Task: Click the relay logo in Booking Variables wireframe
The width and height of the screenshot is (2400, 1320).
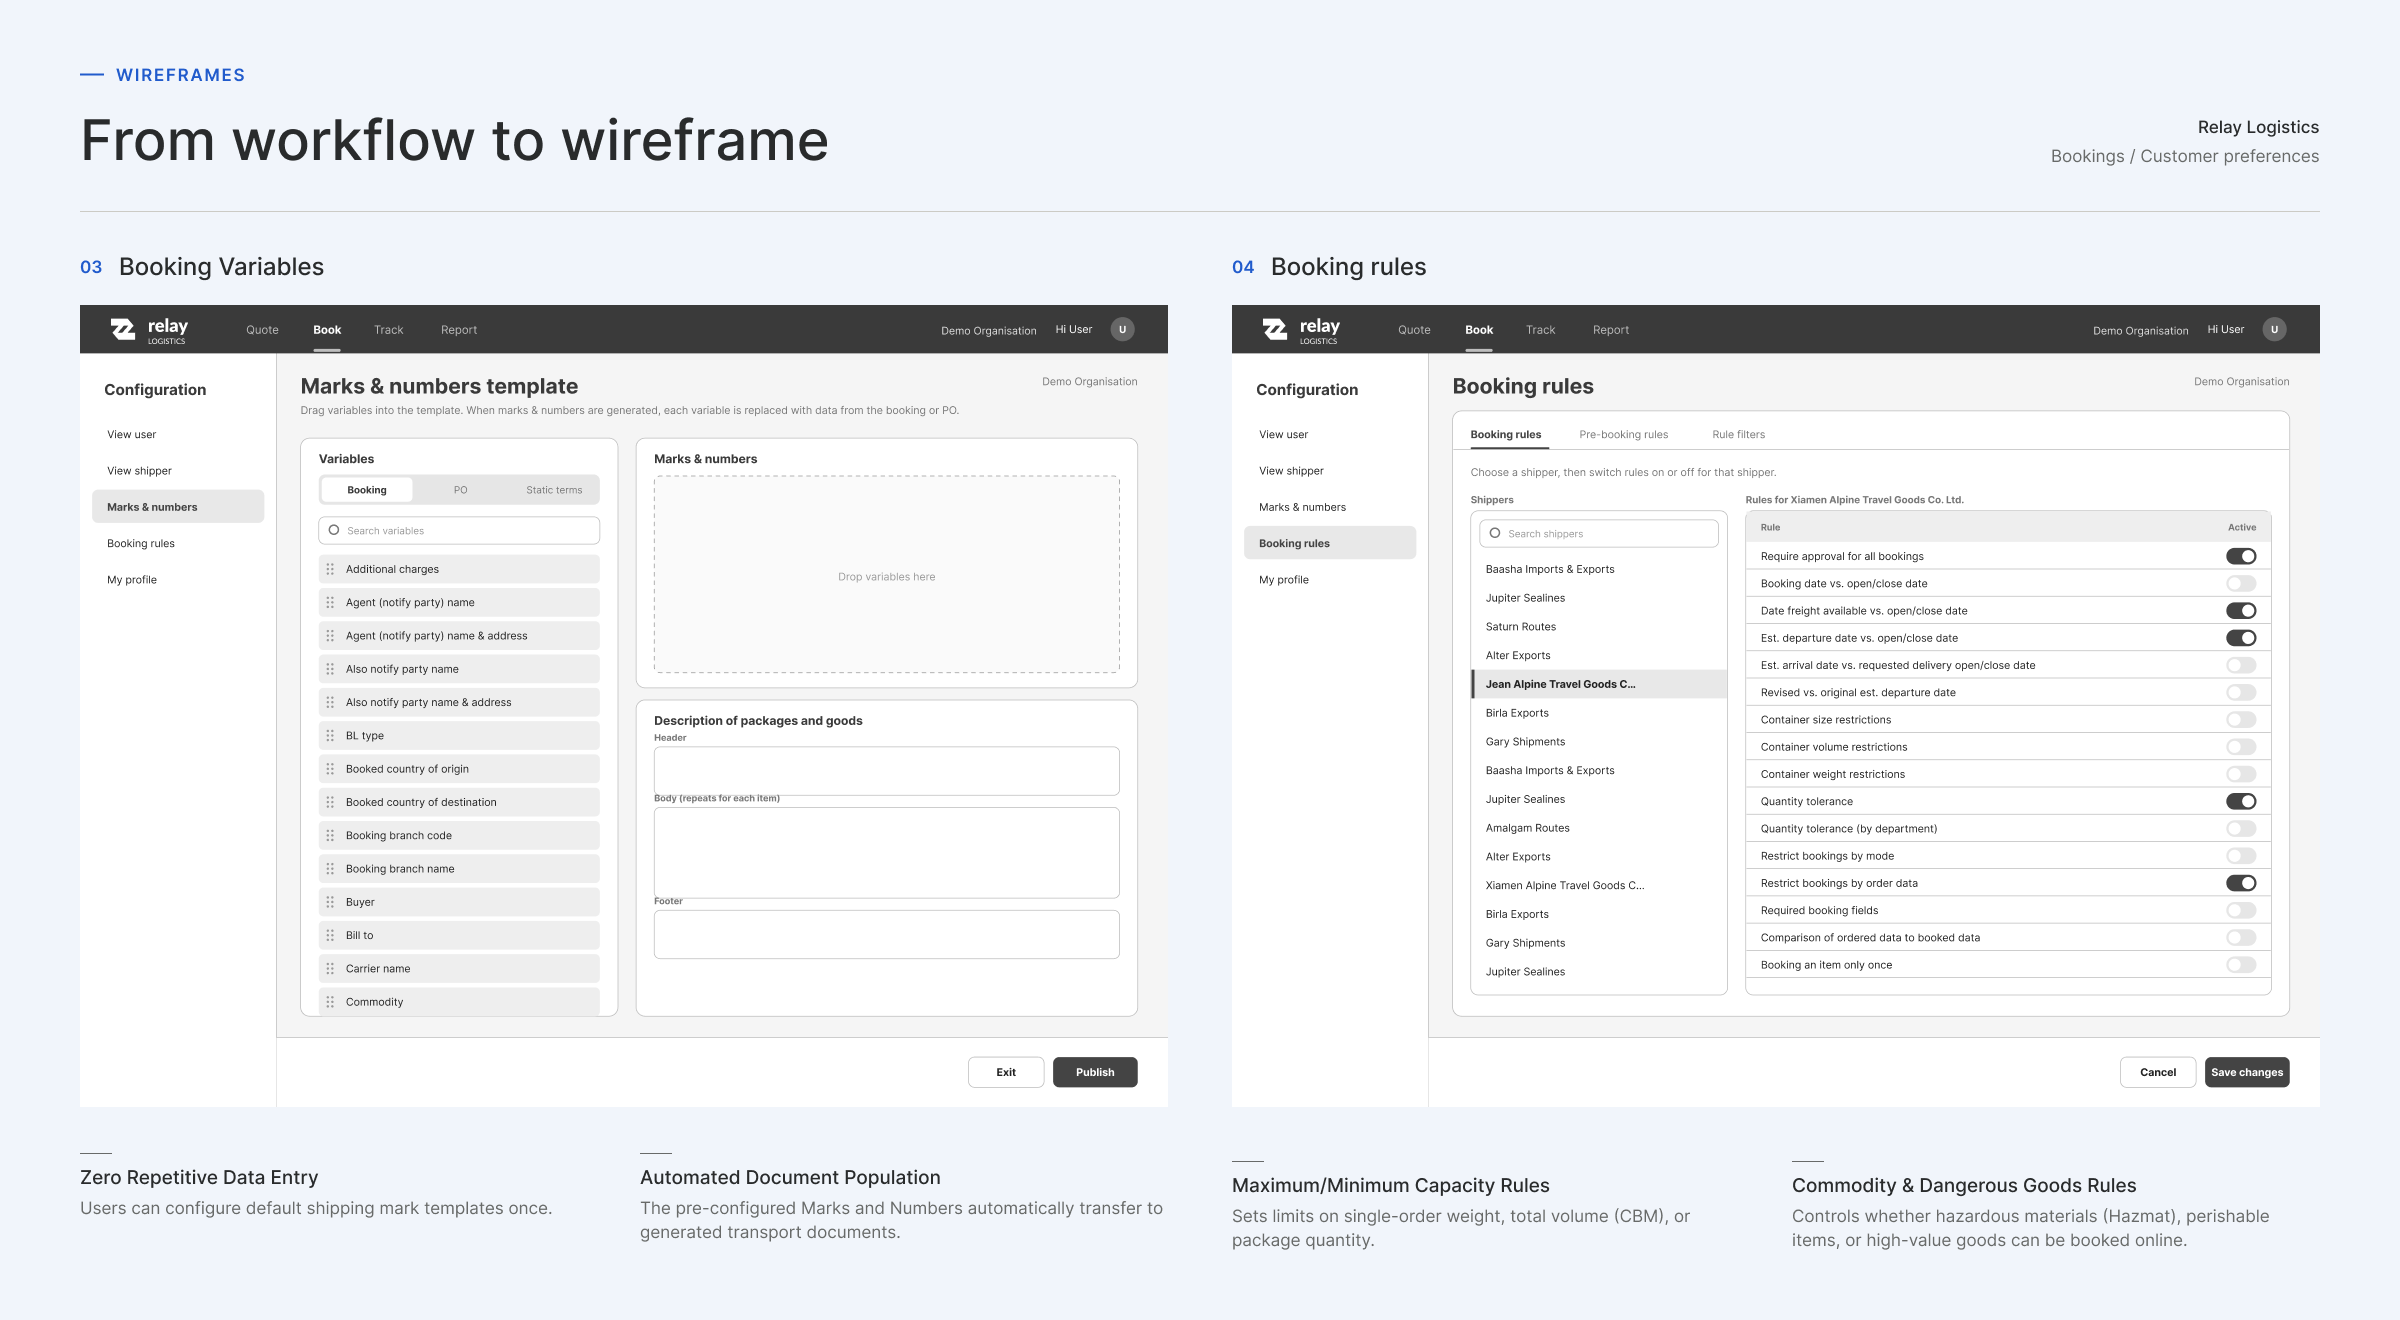Action: (149, 329)
